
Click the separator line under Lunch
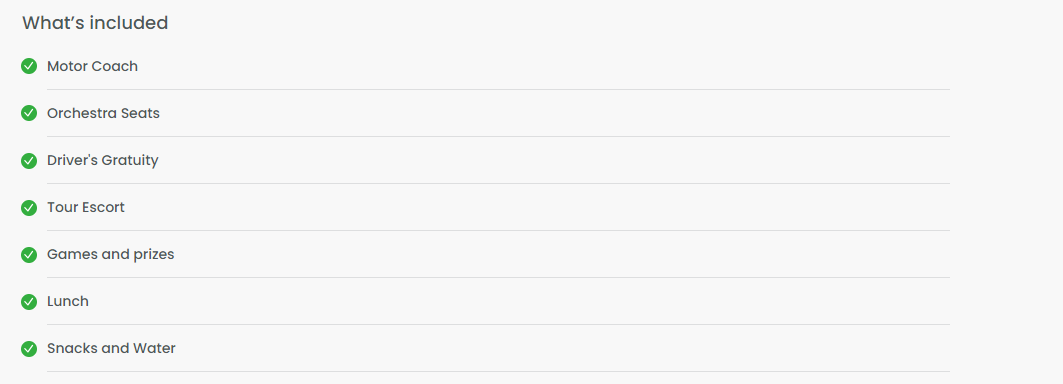(x=498, y=324)
